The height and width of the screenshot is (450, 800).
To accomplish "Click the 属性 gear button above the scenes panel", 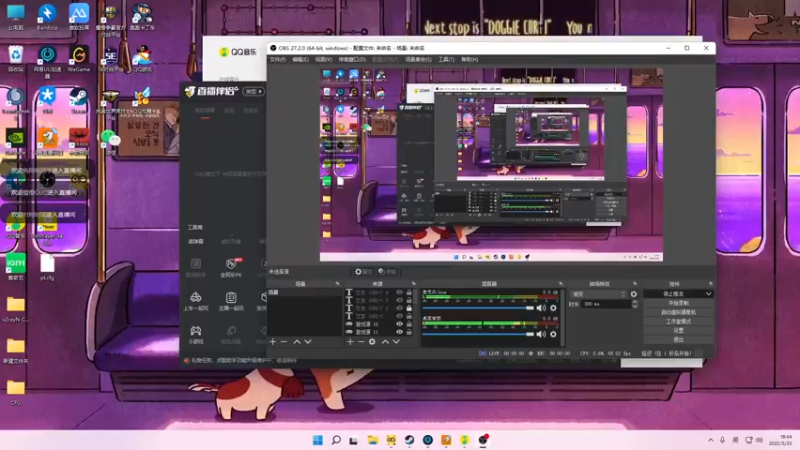I will tap(363, 272).
